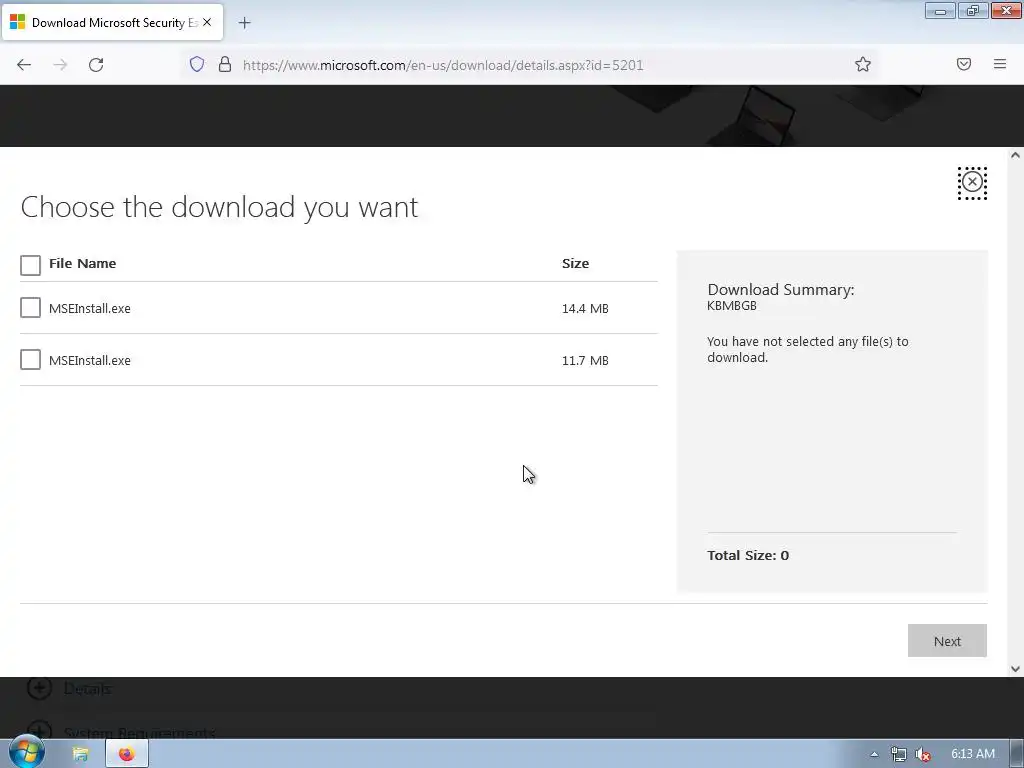Save page to Pocket
1024x768 pixels.
[x=964, y=64]
